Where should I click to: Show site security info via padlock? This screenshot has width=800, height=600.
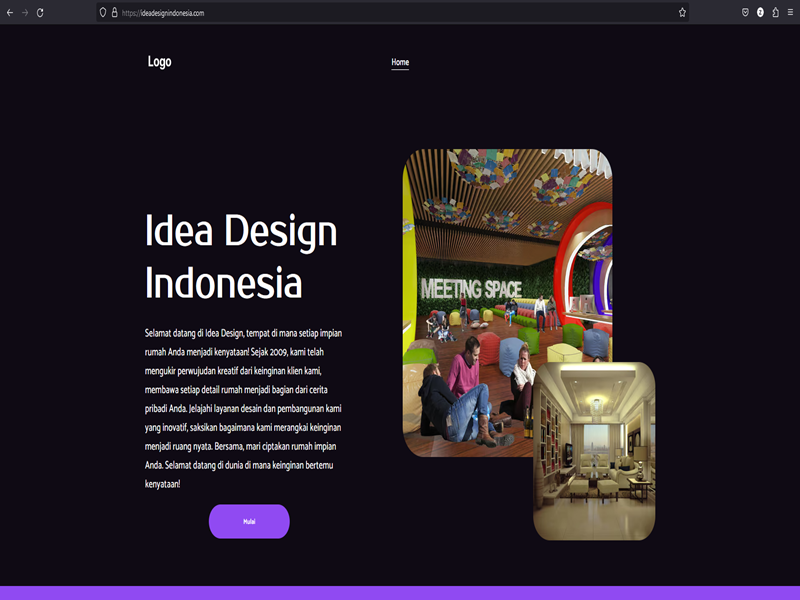114,13
